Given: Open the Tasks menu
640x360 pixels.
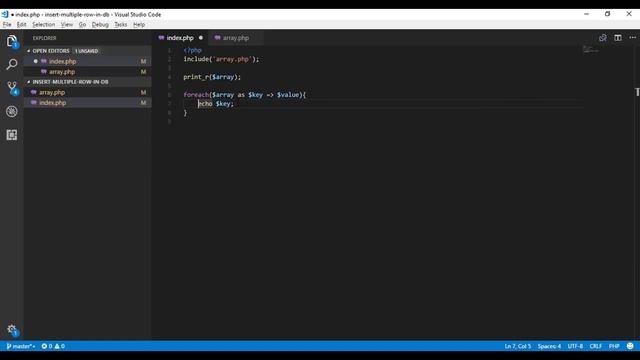Looking at the screenshot, I should tap(120, 24).
